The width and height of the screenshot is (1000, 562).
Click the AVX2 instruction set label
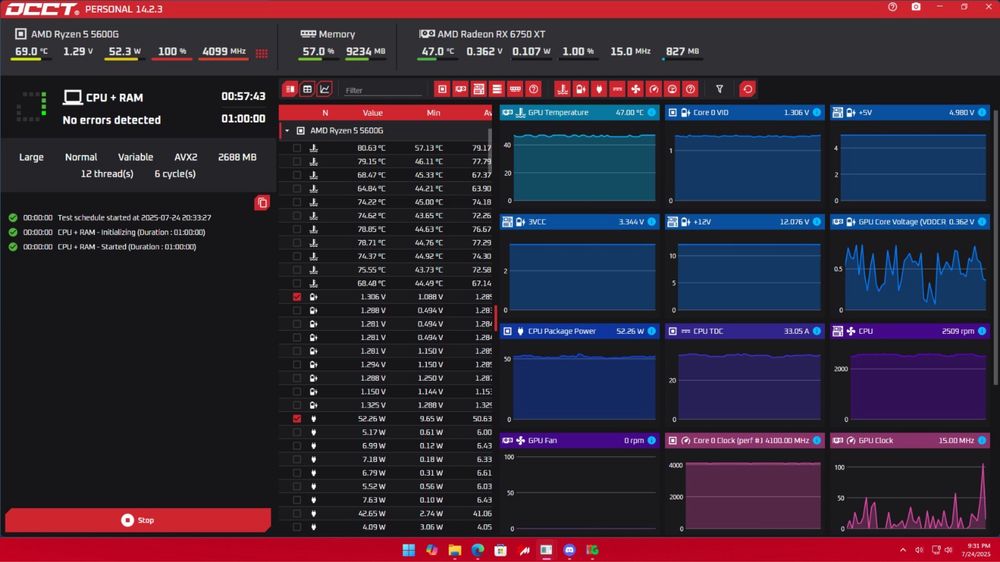point(186,157)
